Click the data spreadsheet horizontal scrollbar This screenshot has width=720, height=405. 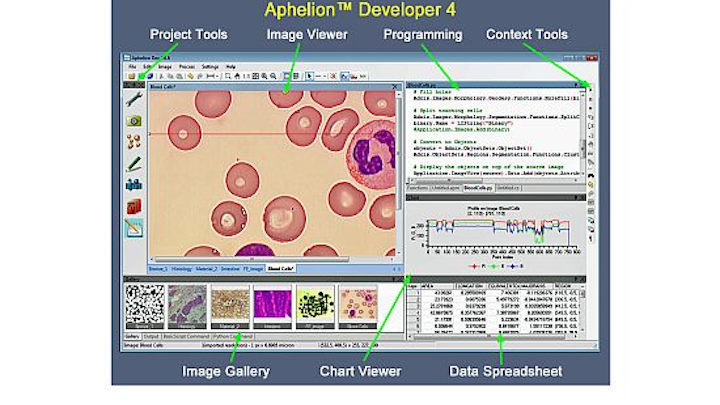click(489, 337)
